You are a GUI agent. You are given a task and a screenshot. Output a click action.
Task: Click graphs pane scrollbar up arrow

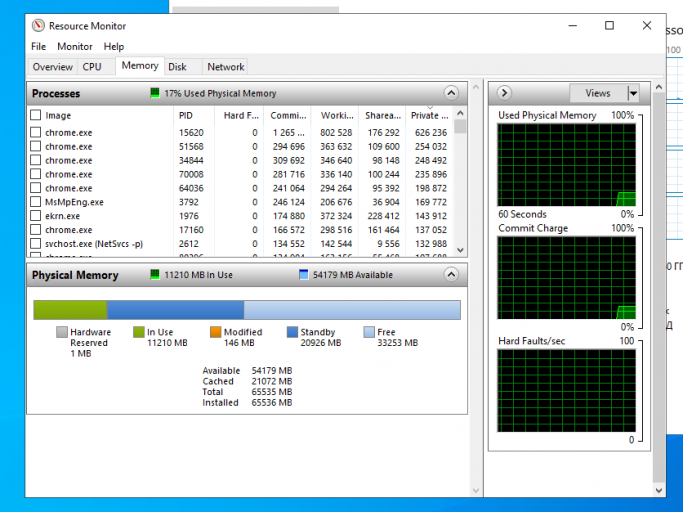[659, 87]
